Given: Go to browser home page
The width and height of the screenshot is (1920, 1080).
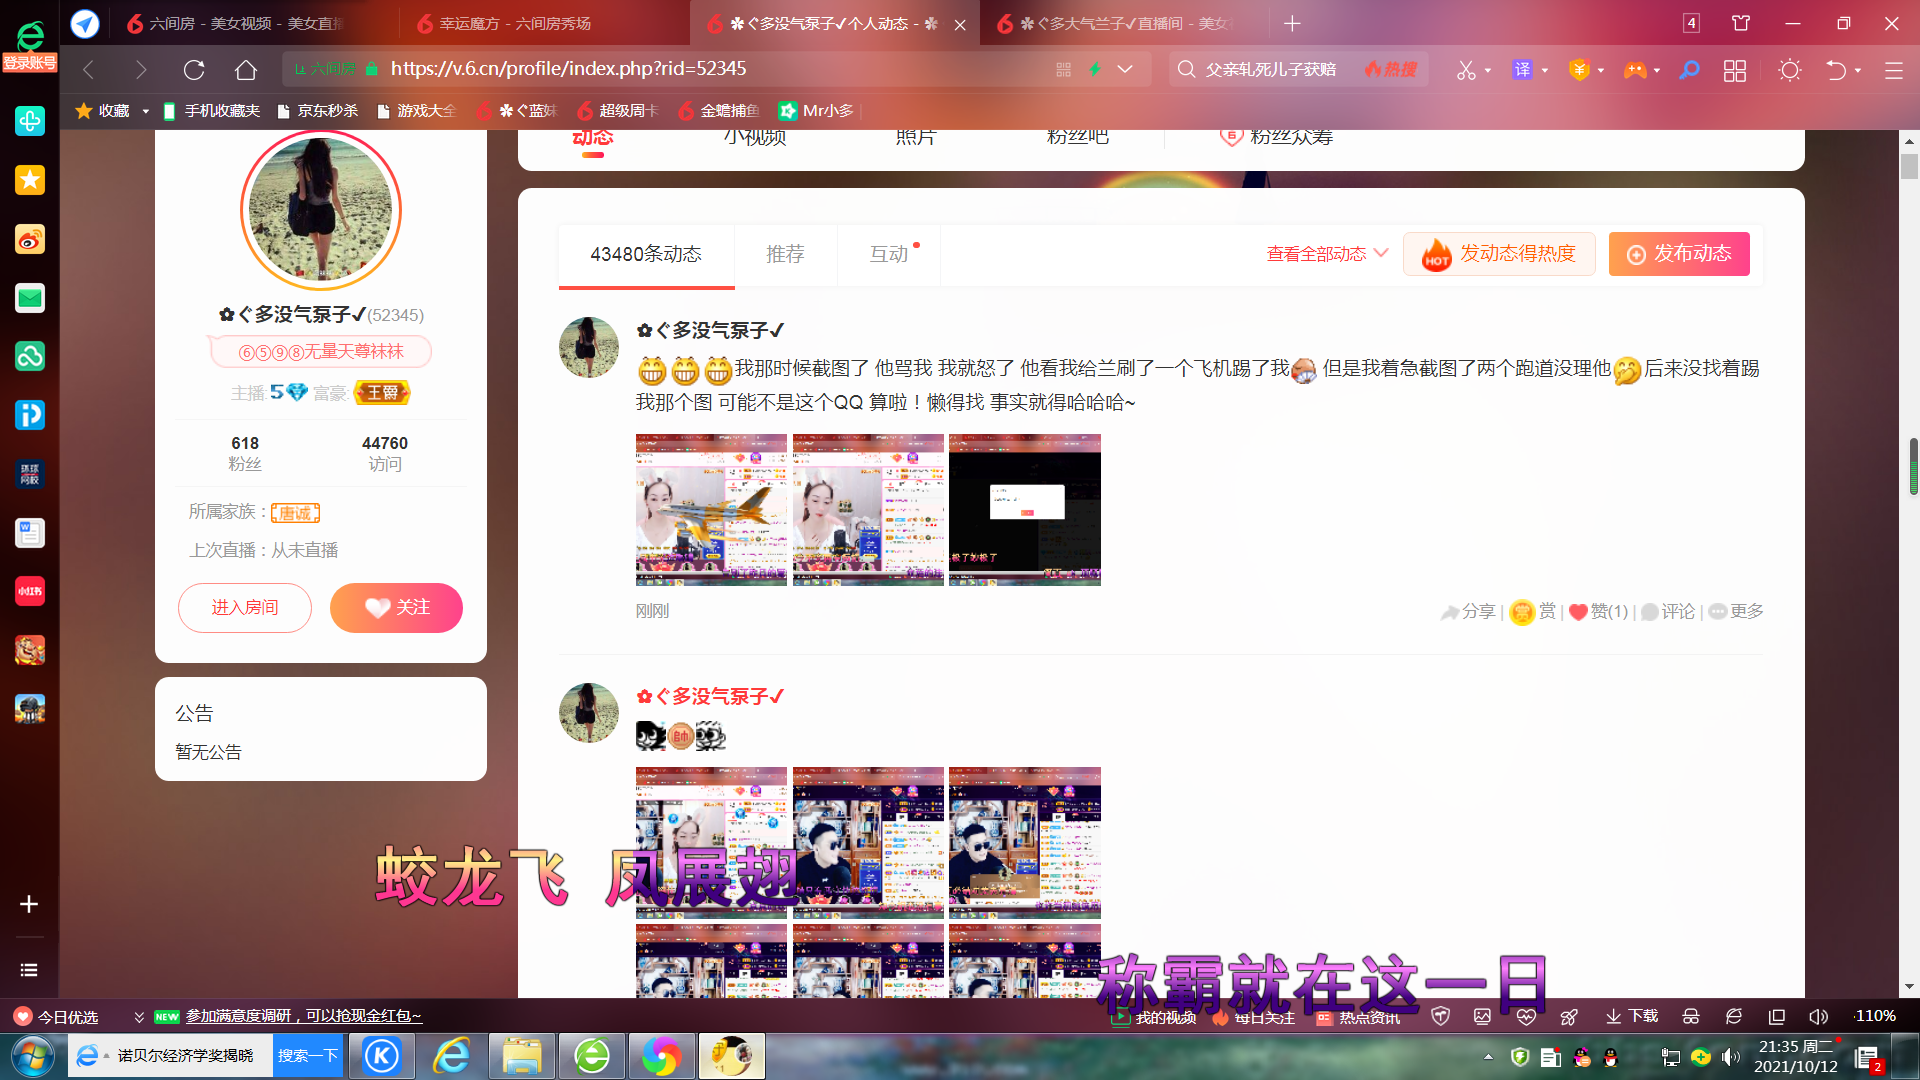Looking at the screenshot, I should pyautogui.click(x=246, y=69).
